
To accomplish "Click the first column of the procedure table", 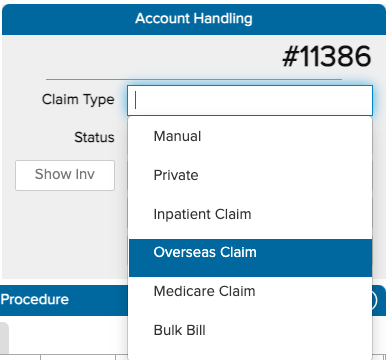I will (20, 357).
